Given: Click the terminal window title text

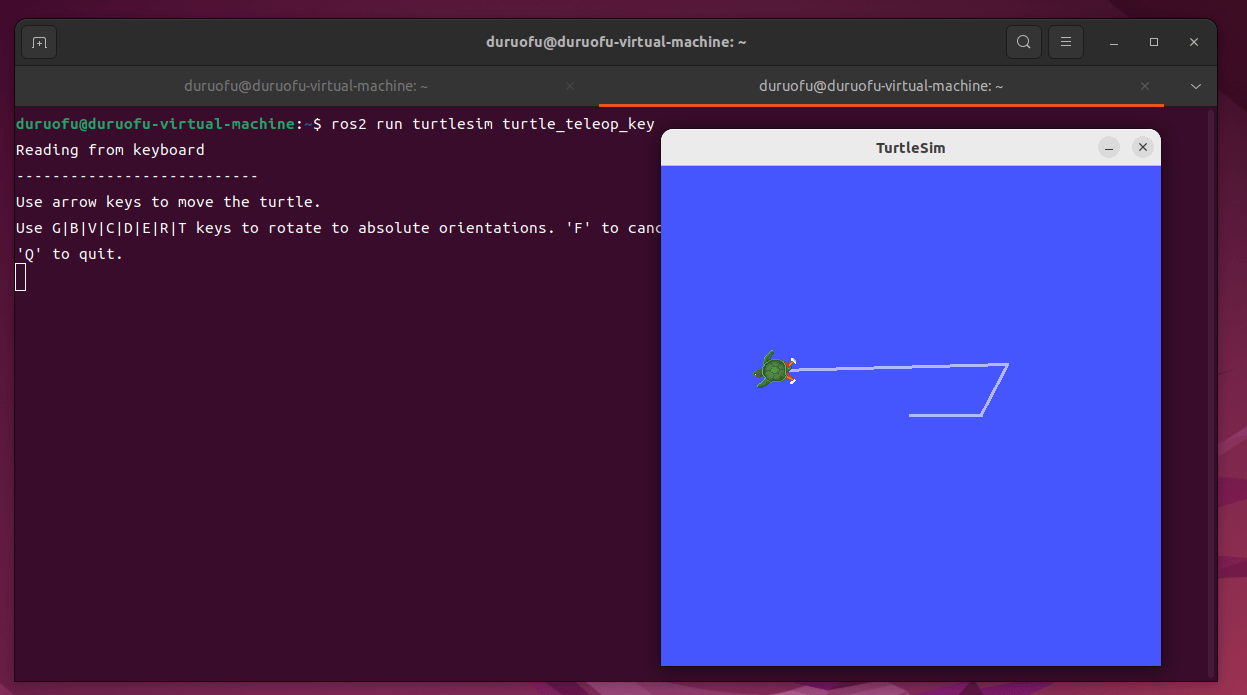Looking at the screenshot, I should pyautogui.click(x=616, y=42).
